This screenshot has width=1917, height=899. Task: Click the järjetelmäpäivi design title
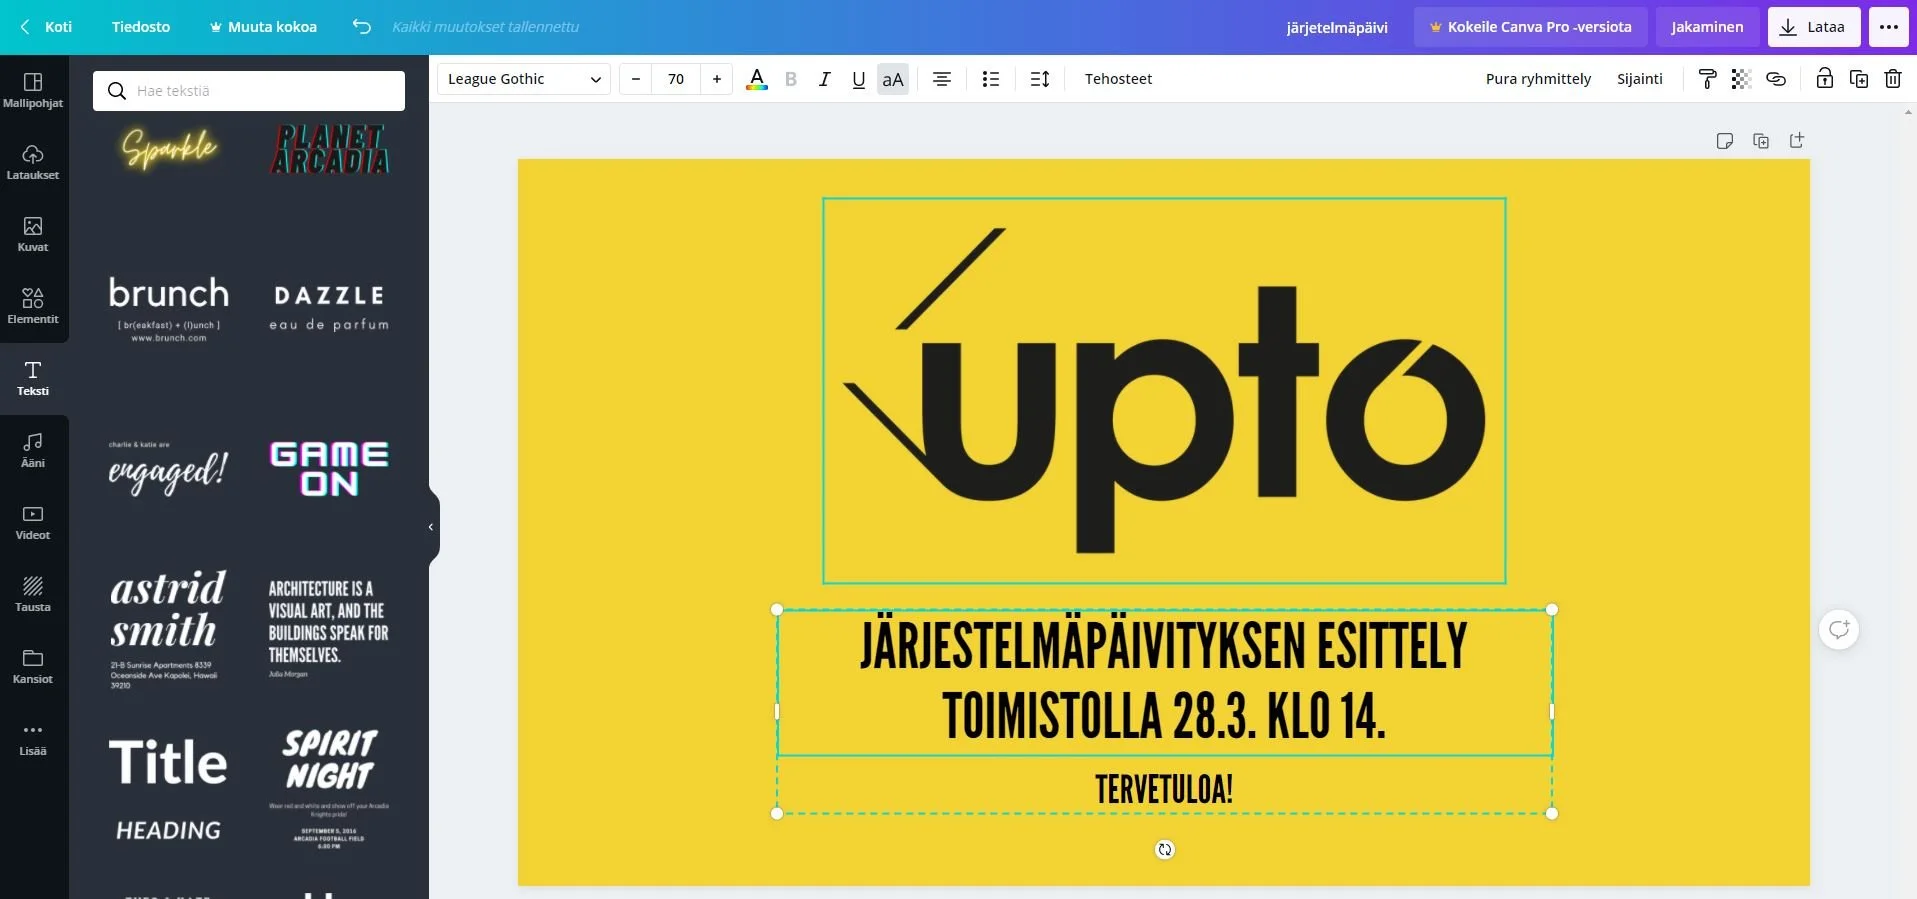coord(1337,27)
